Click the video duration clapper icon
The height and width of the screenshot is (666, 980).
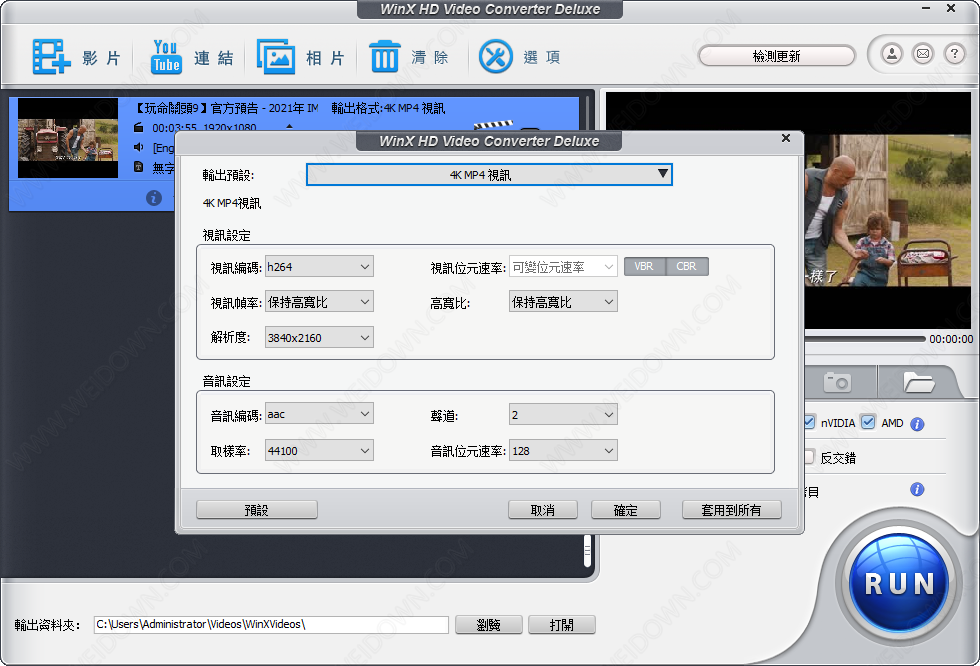(x=139, y=127)
